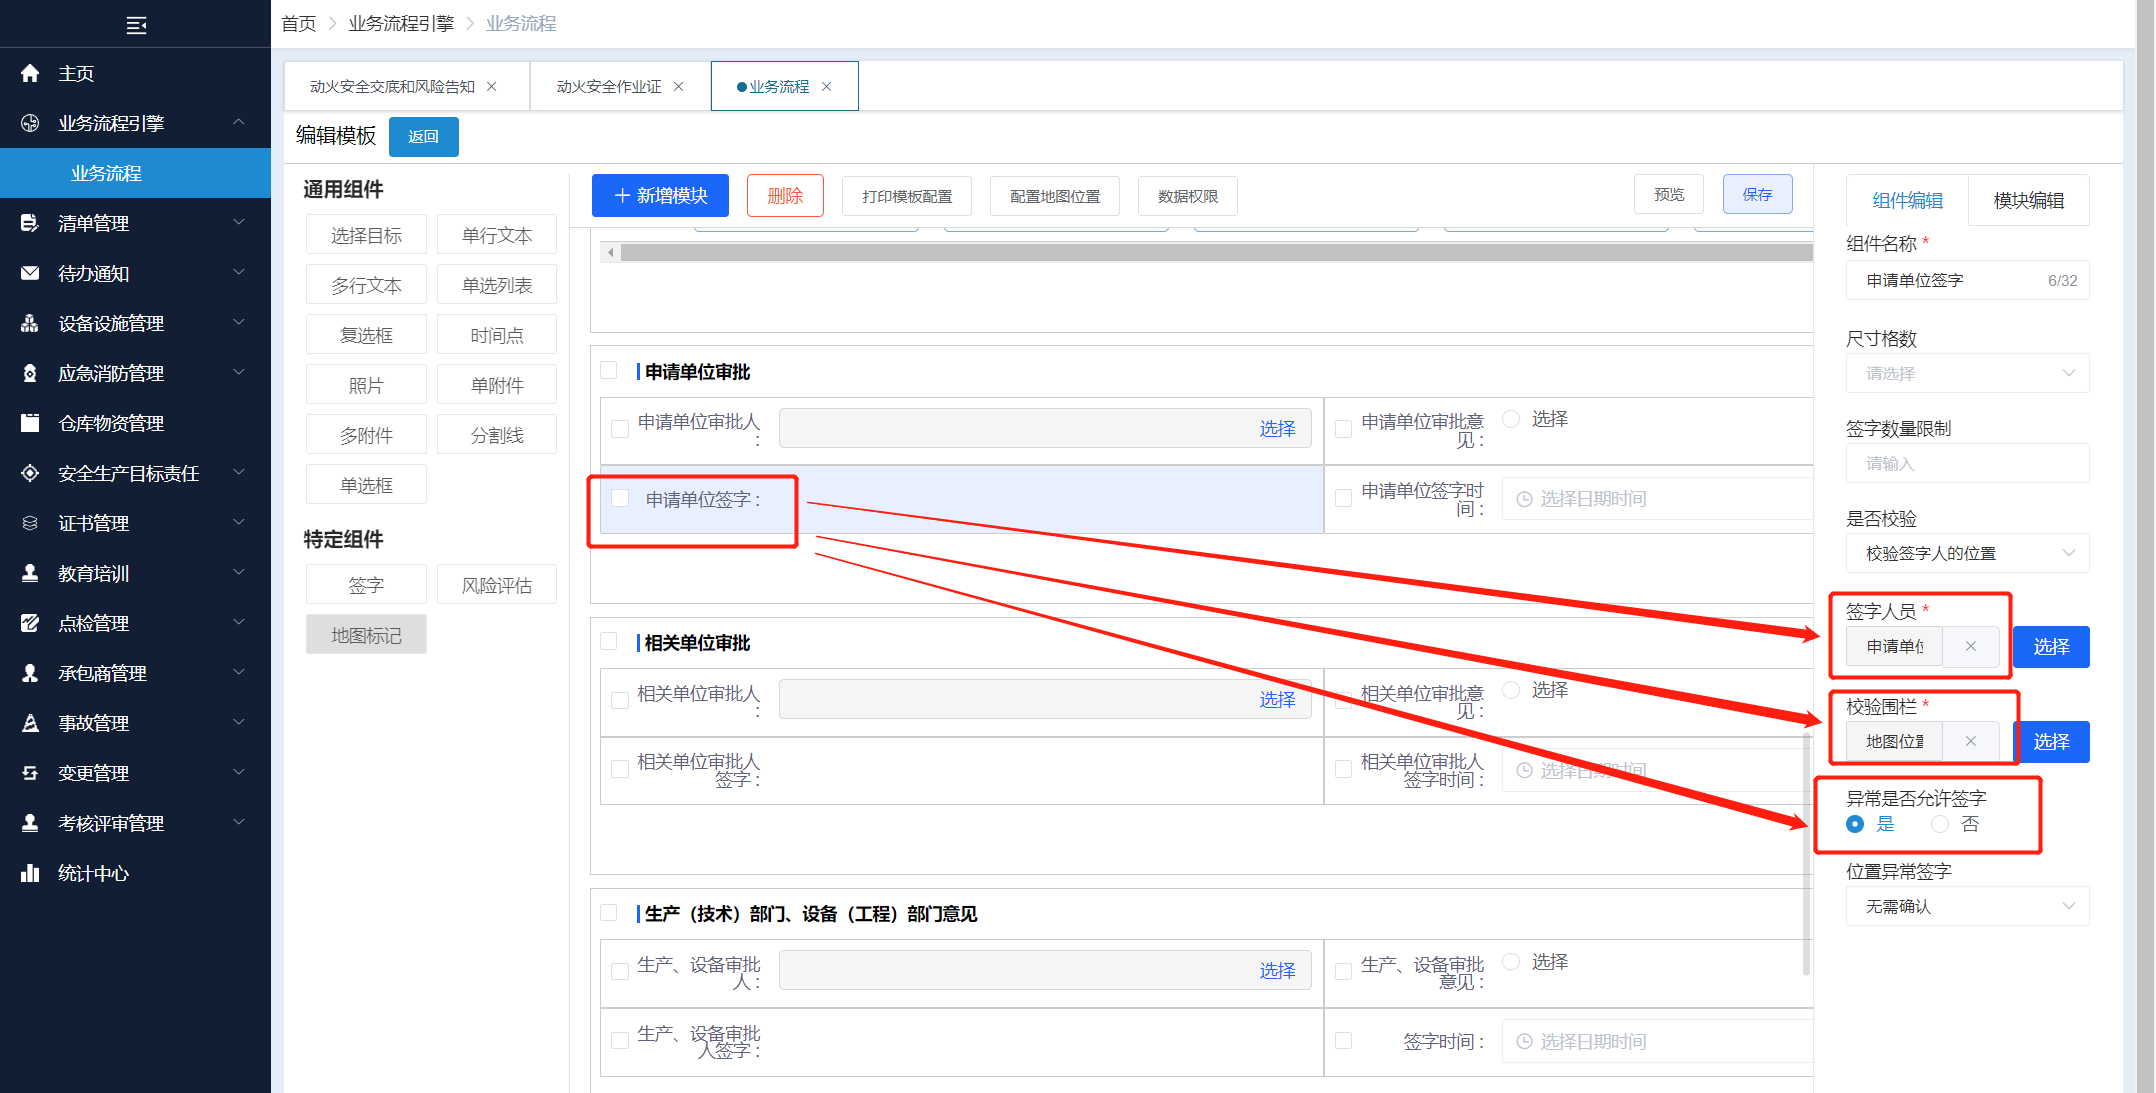Click the 安全生产目标责任 sidebar icon
2156x1093 pixels.
pos(30,473)
